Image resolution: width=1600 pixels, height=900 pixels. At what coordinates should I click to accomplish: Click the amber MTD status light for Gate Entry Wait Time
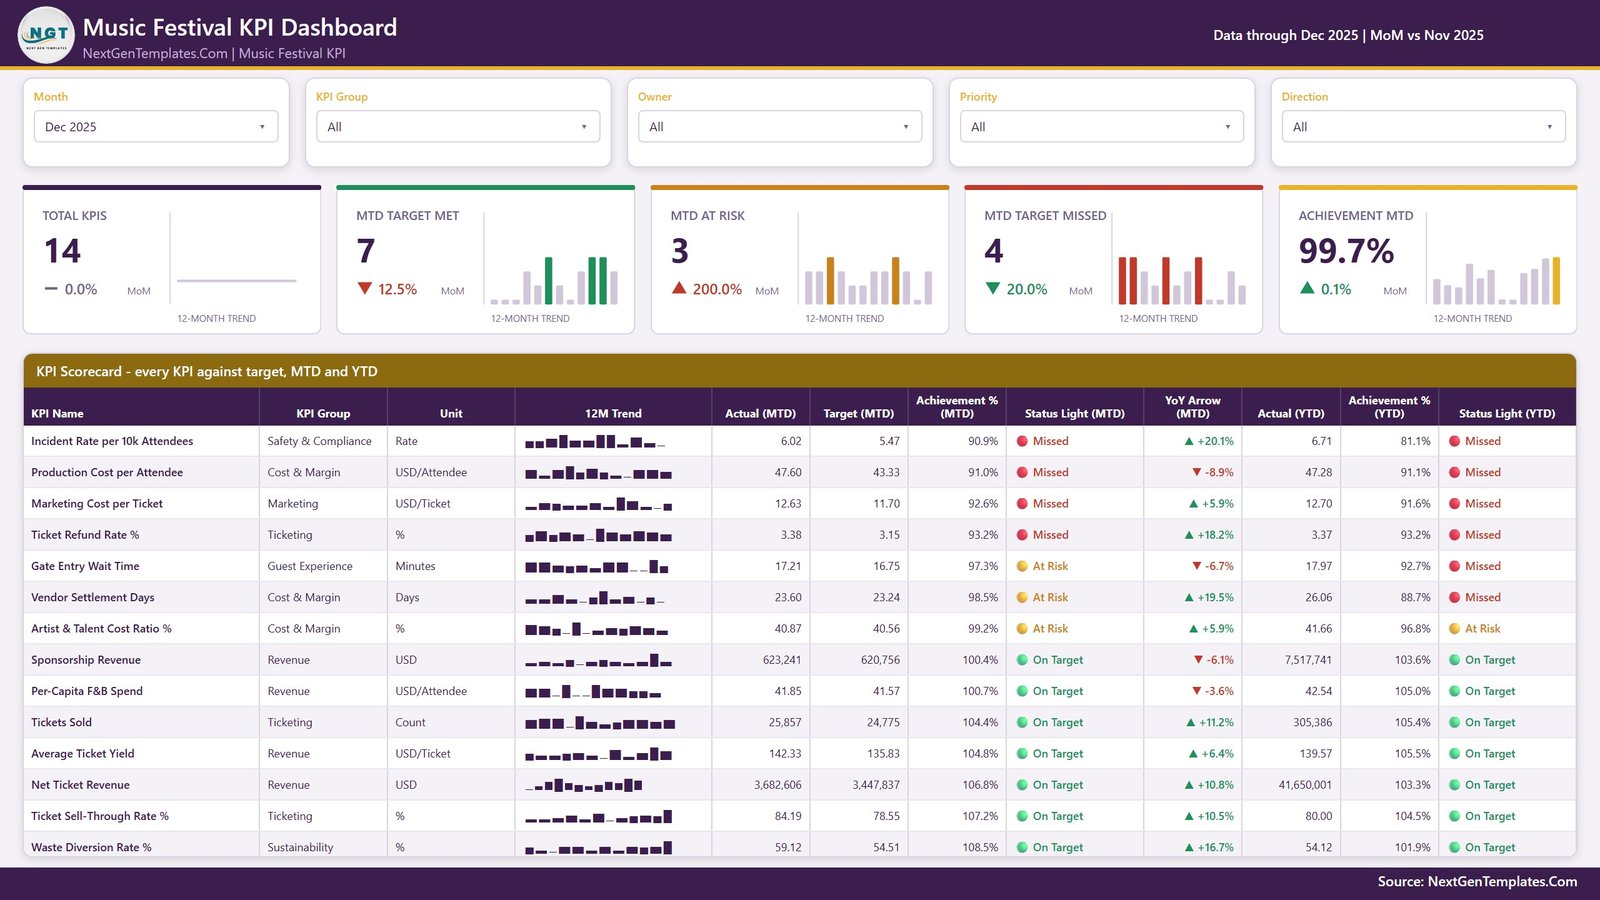[1023, 566]
